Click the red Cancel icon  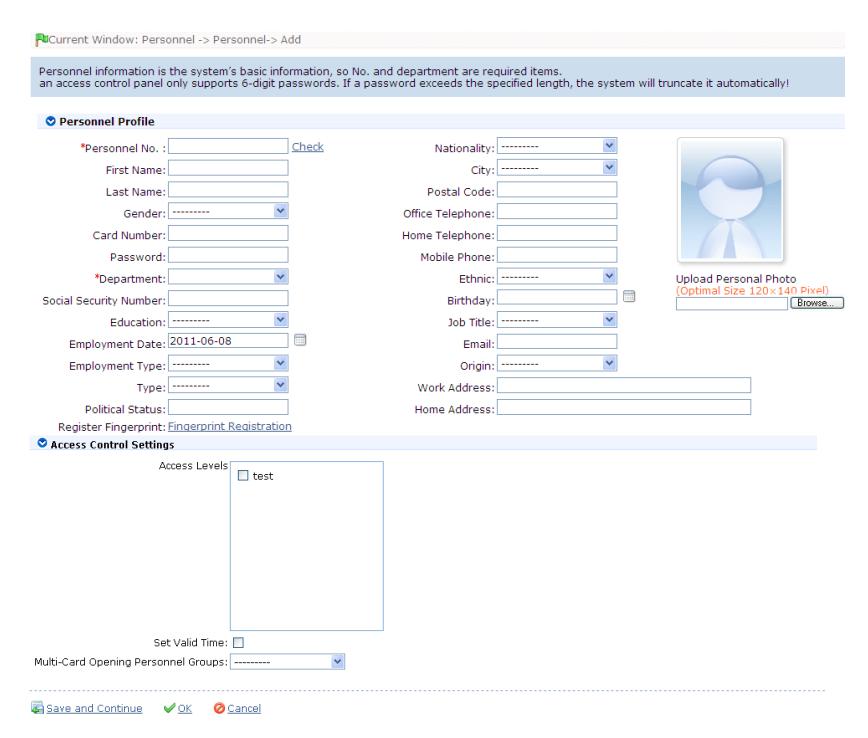219,708
